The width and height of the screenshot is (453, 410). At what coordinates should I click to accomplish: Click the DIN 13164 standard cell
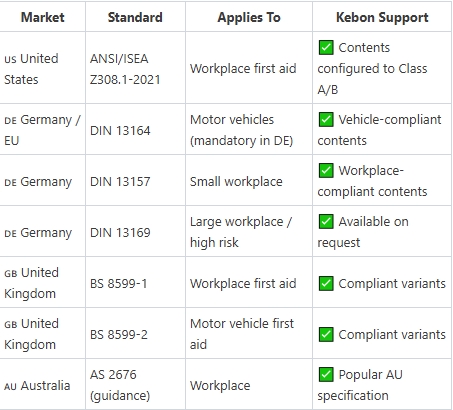coord(135,129)
